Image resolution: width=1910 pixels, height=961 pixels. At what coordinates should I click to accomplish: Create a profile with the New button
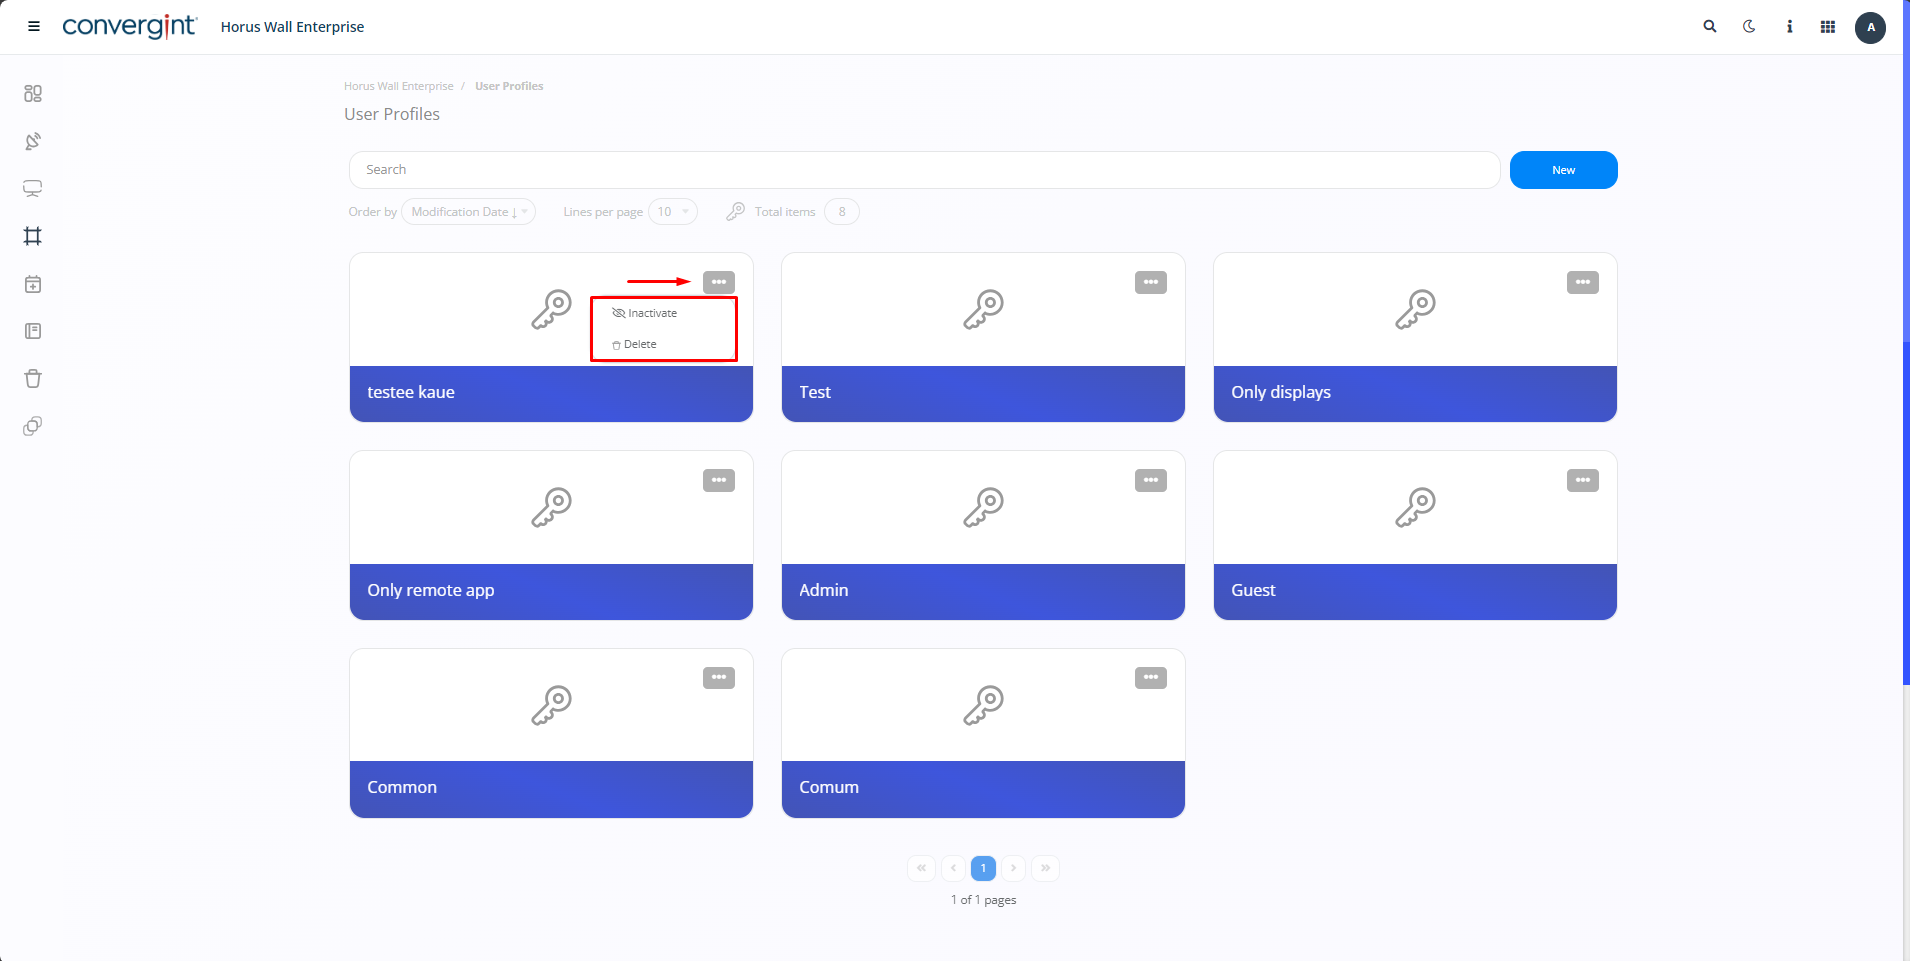point(1562,169)
